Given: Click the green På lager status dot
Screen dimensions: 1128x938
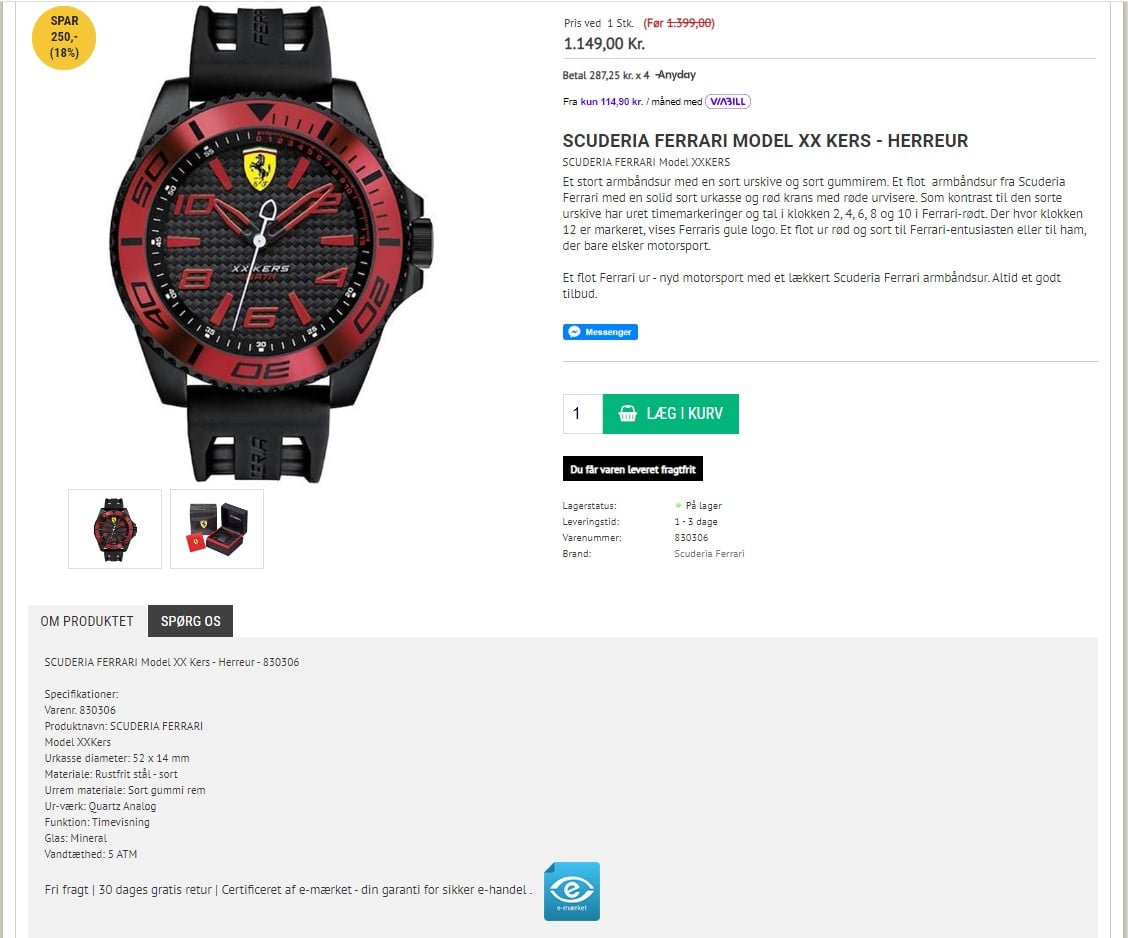Looking at the screenshot, I should 678,506.
